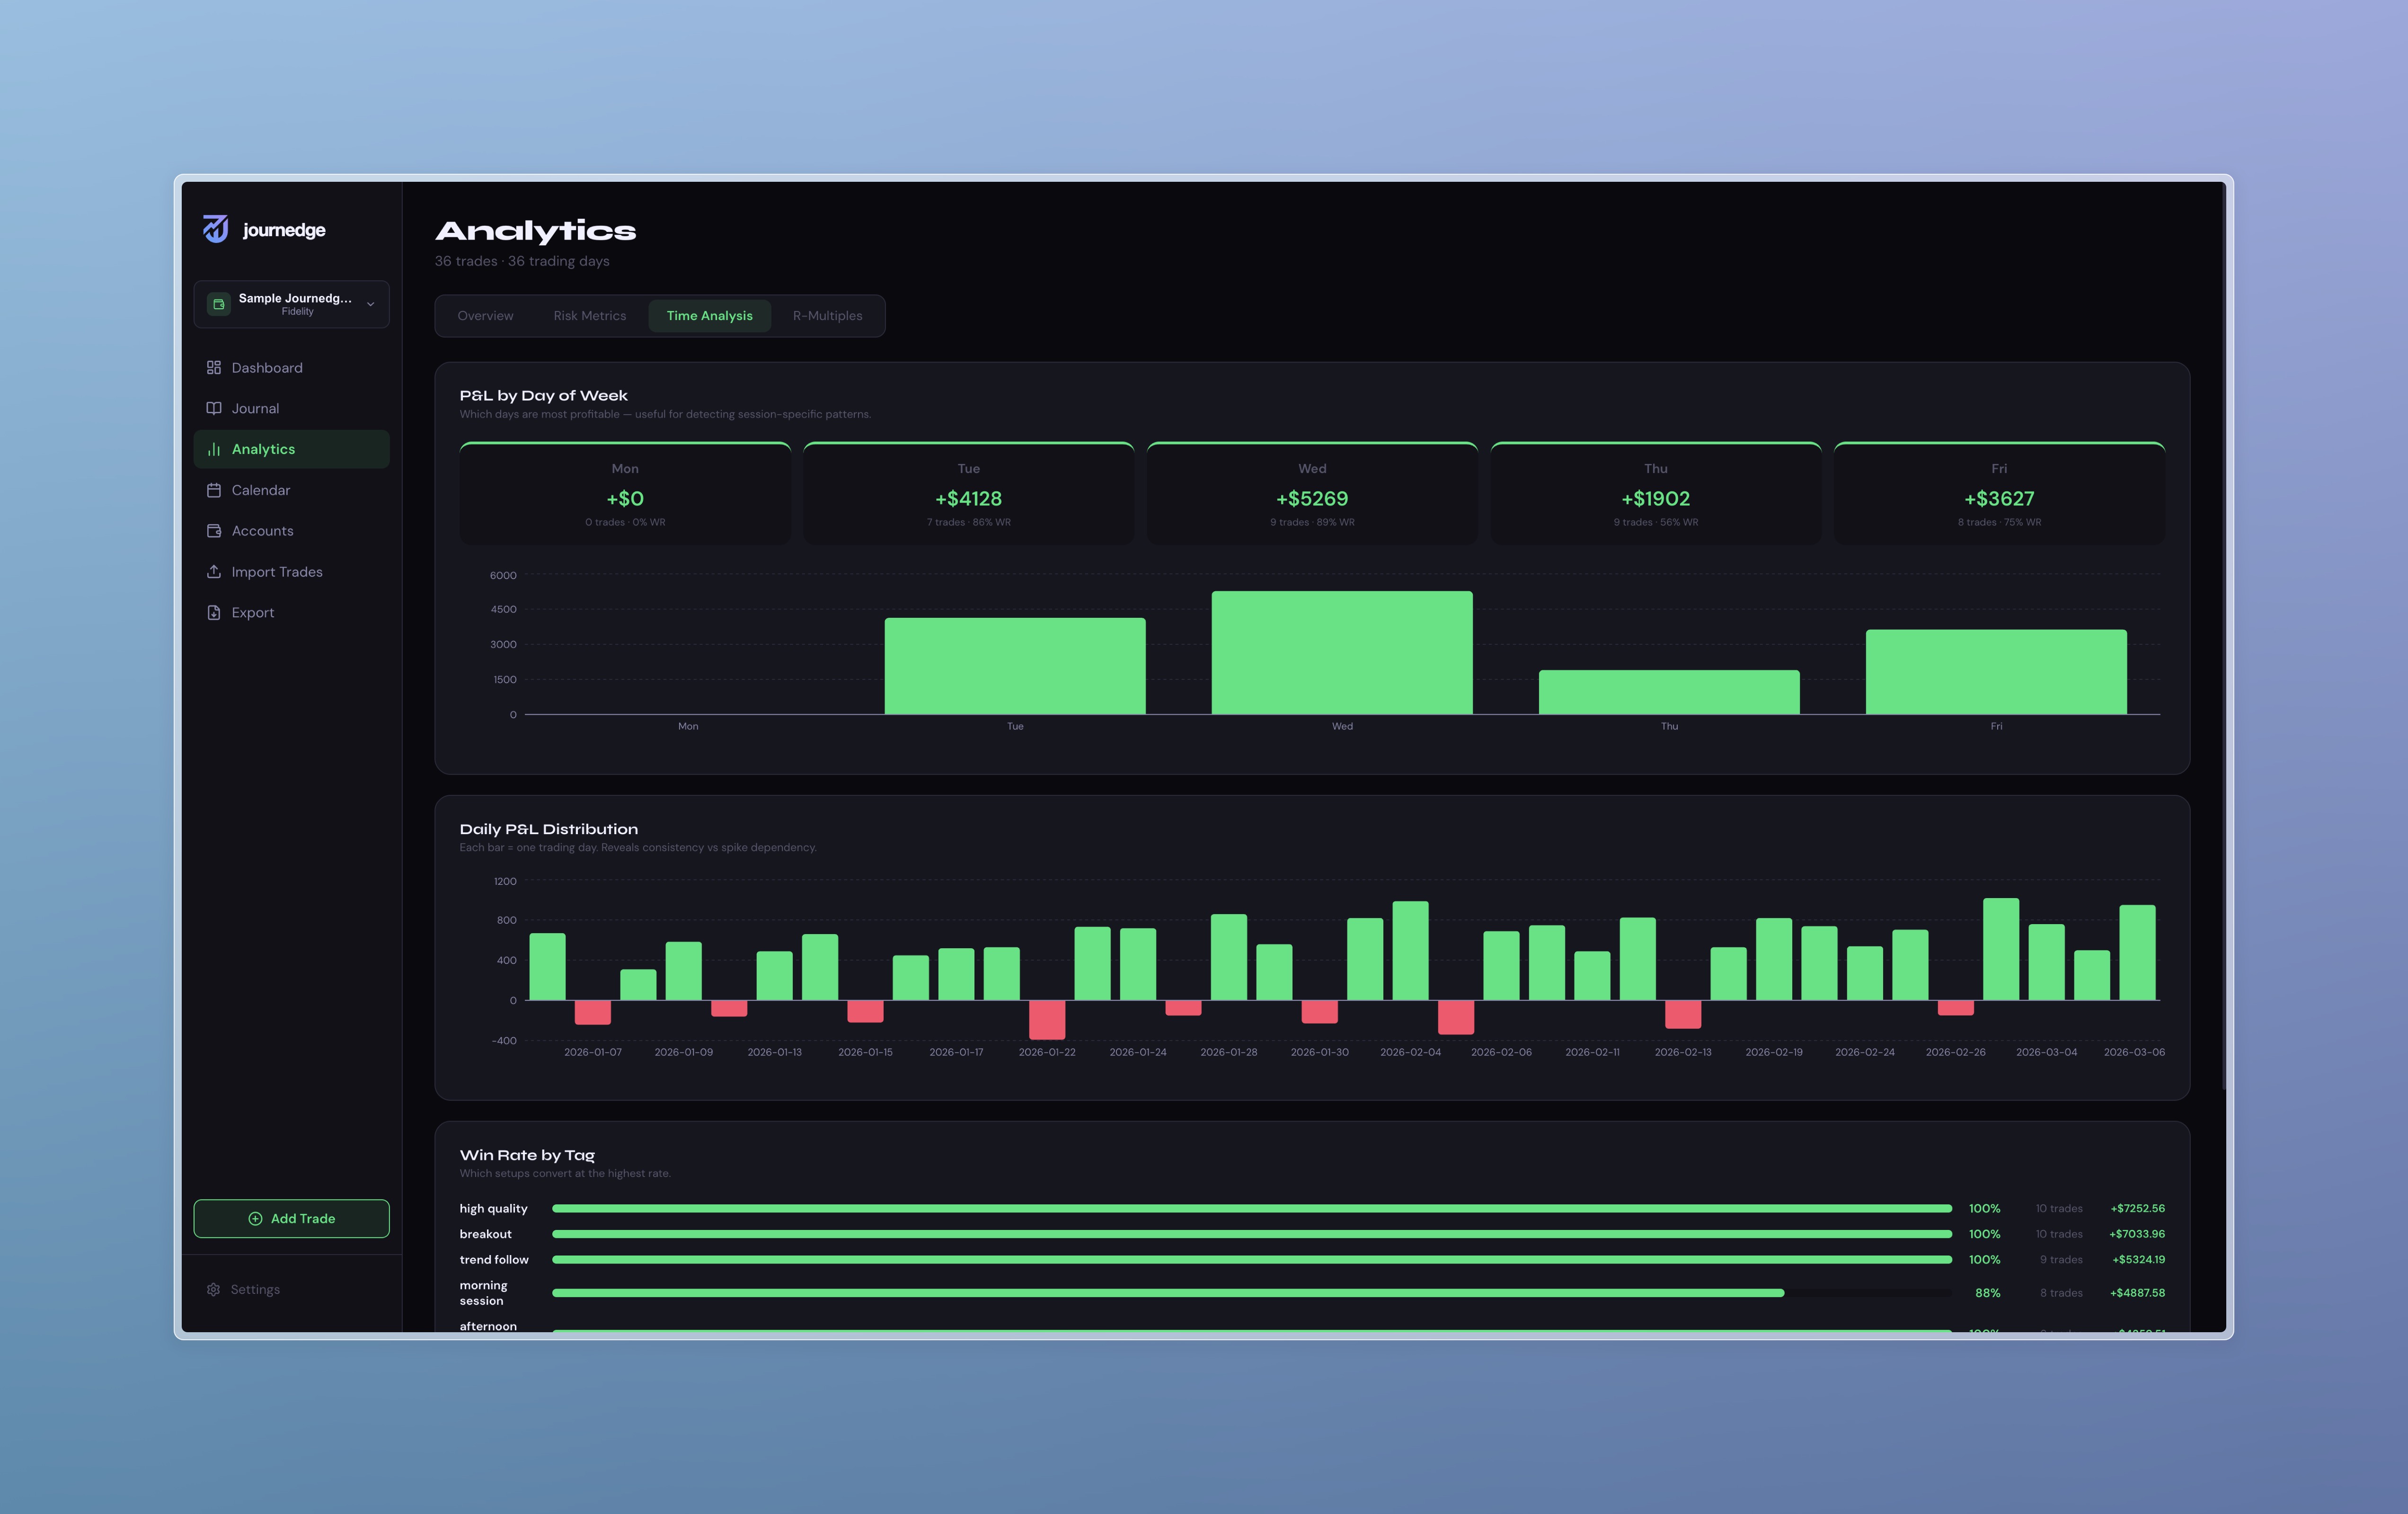Click the morning session 88% progress bar
Image resolution: width=2408 pixels, height=1514 pixels.
pyautogui.click(x=1252, y=1293)
